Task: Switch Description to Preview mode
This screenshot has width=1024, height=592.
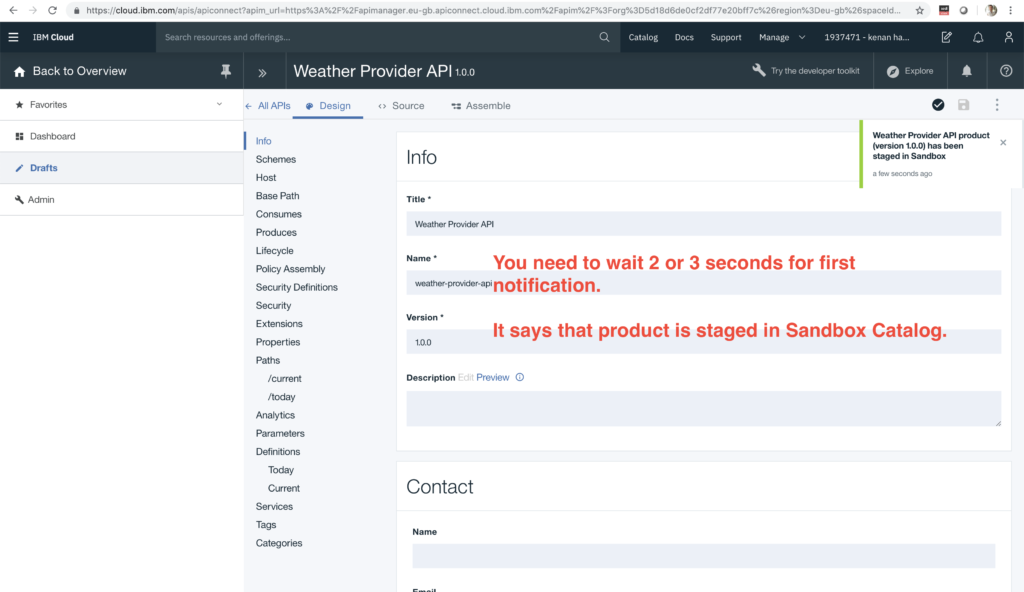Action: (492, 378)
